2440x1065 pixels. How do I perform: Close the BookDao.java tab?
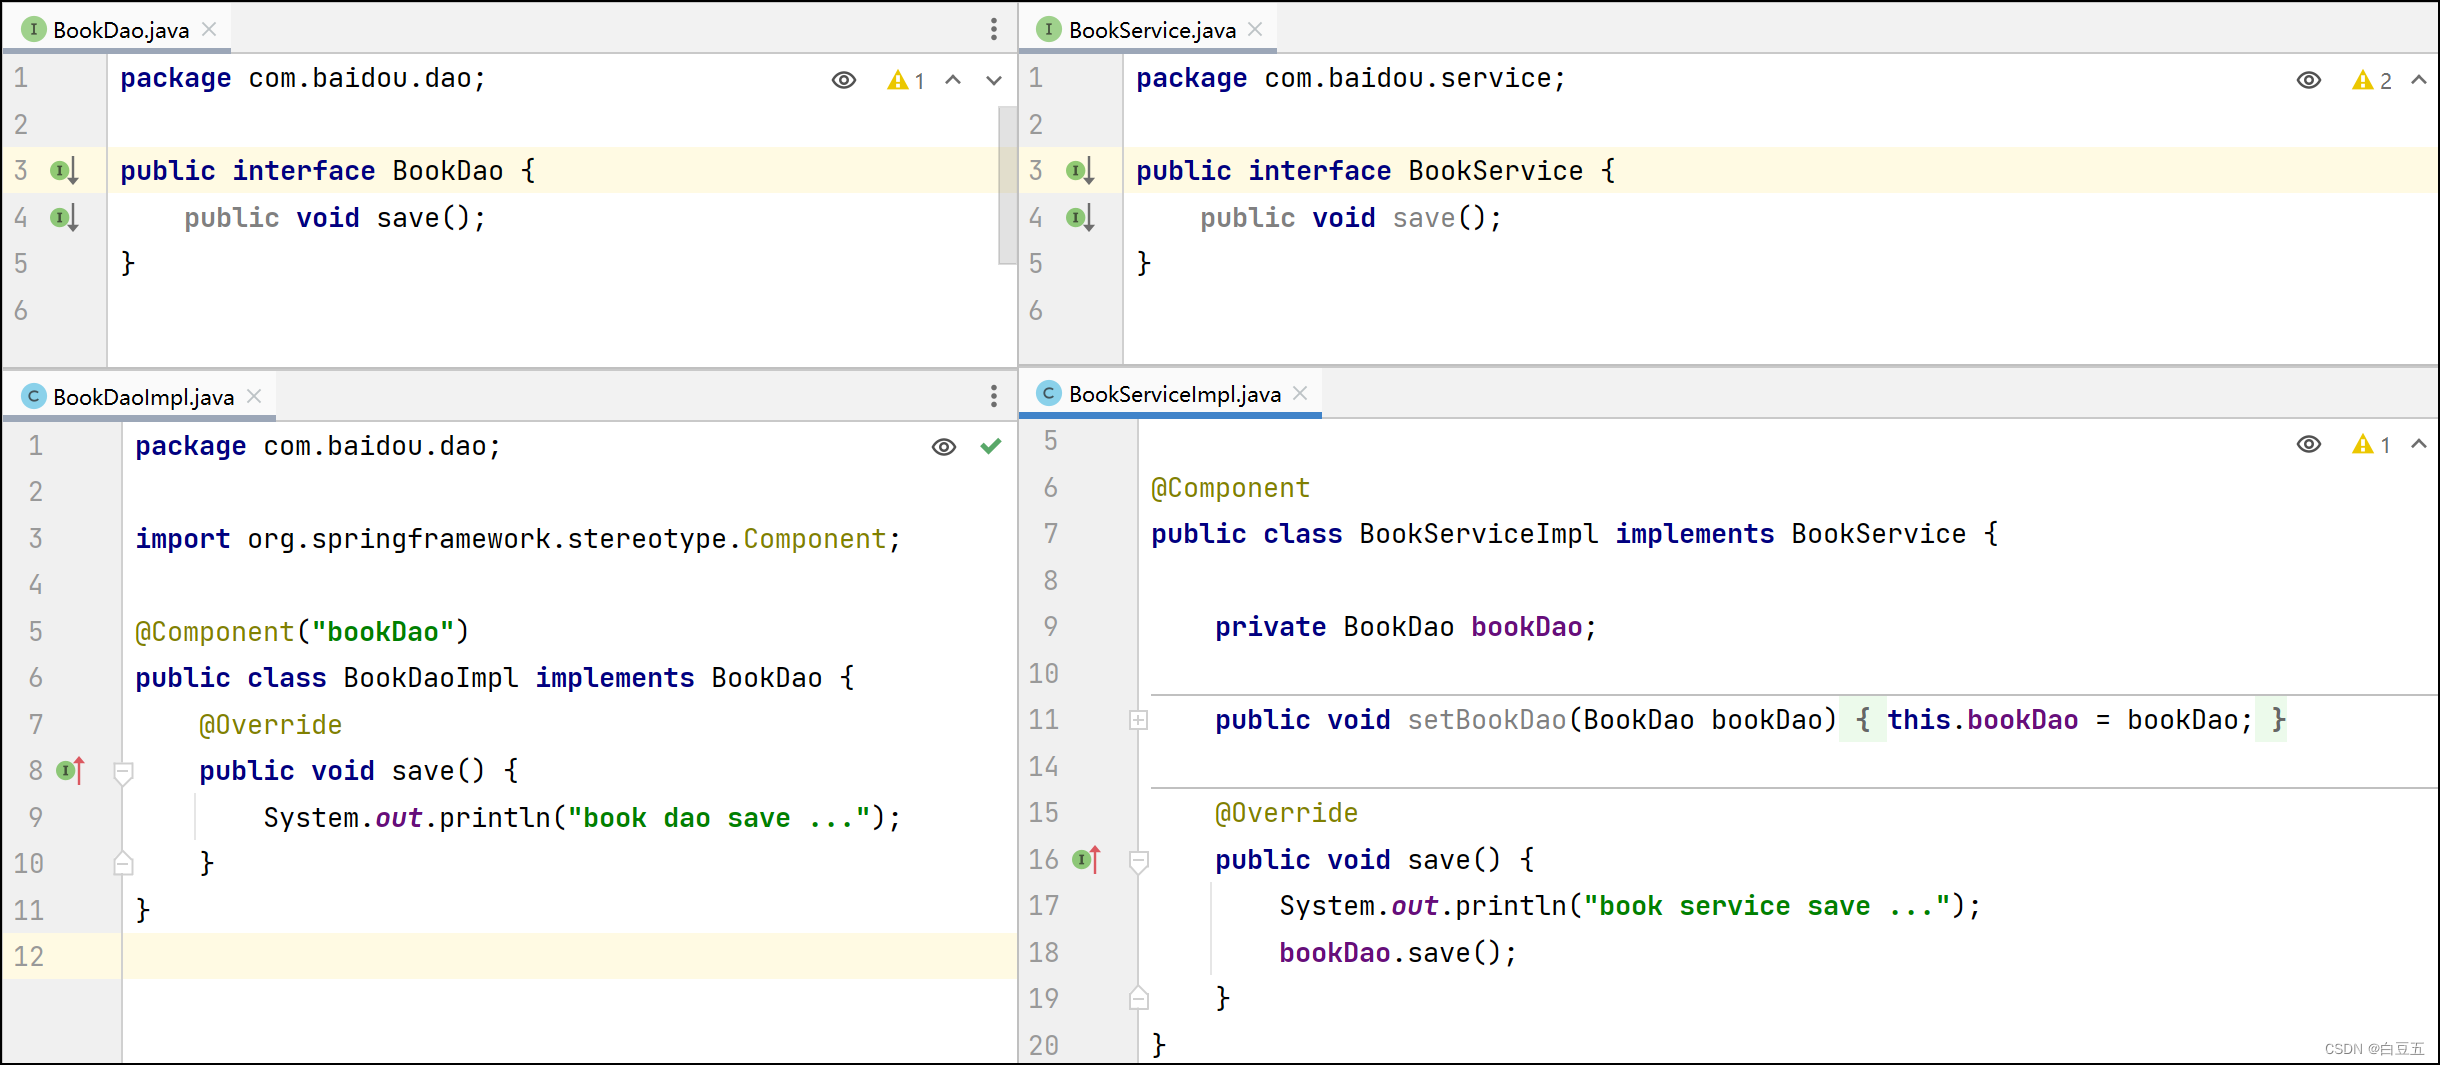[209, 30]
